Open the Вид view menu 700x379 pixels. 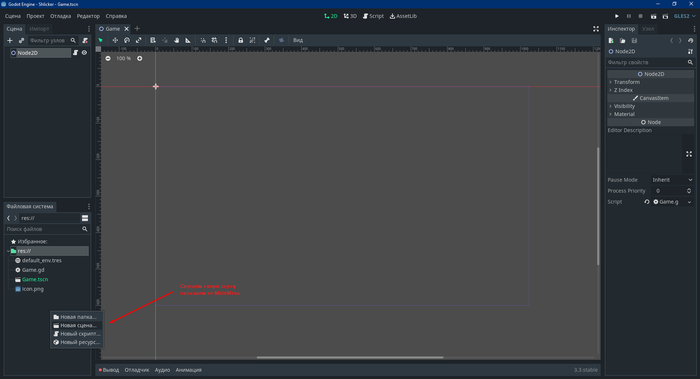298,40
